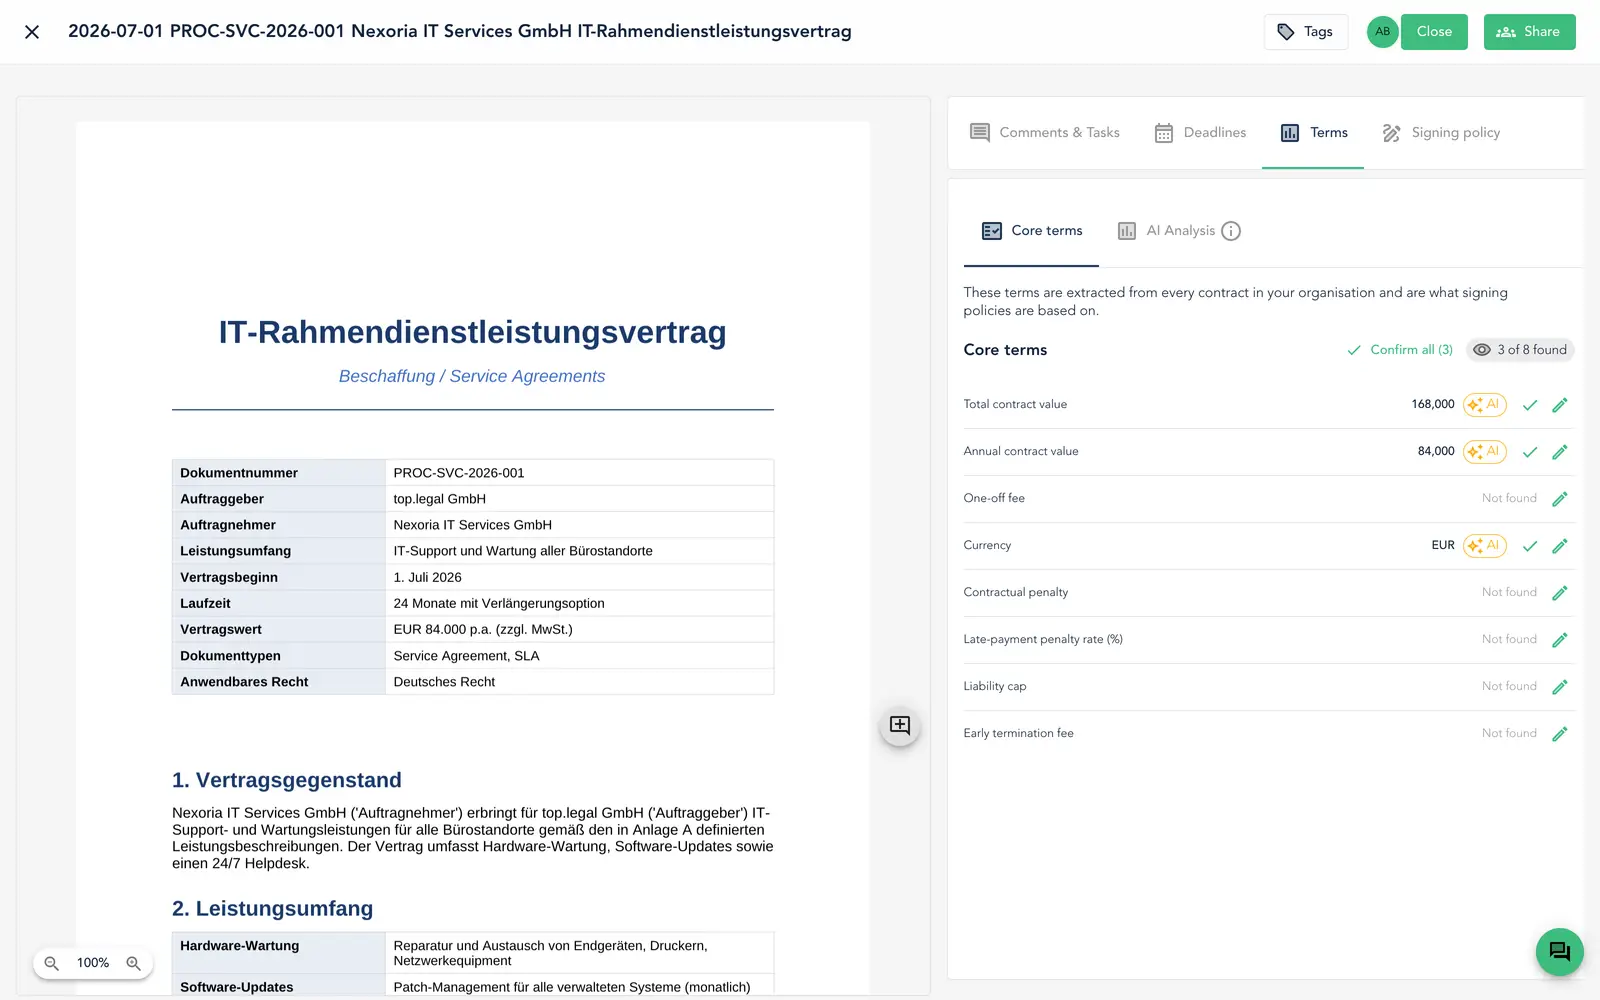1600x1000 pixels.
Task: Open the Signing policy tab
Action: [1441, 132]
